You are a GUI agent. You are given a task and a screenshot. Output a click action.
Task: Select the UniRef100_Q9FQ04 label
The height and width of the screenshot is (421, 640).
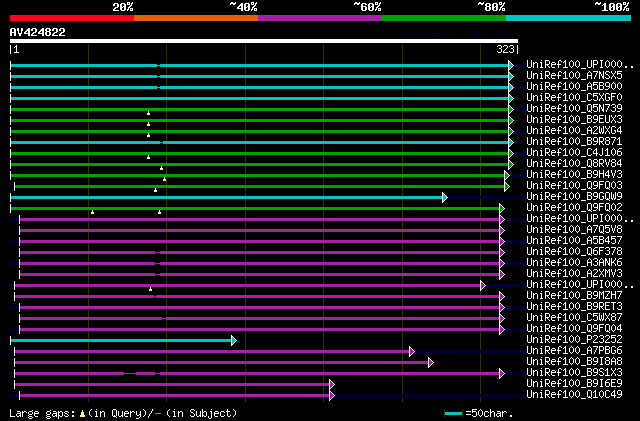pyautogui.click(x=574, y=329)
